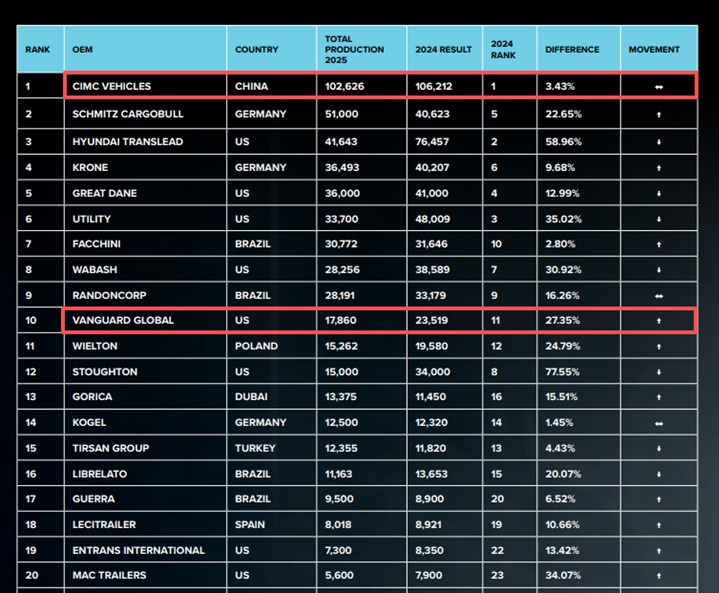Click the up arrow in Mac Trailers row
The width and height of the screenshot is (719, 593).
[659, 576]
